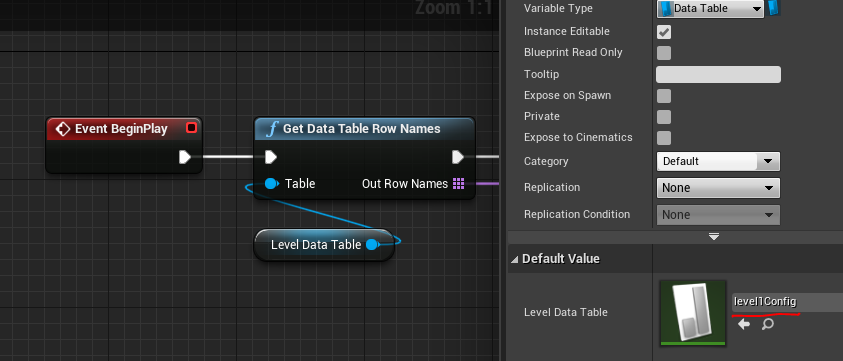
Task: Click Get Data Table Row Names input exec pin
Action: 271,157
